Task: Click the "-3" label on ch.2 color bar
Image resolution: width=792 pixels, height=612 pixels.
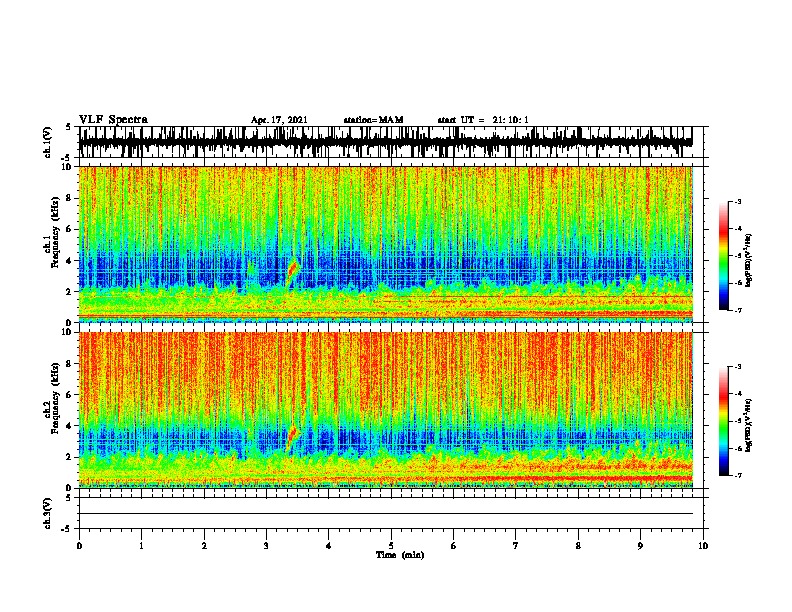Action: [737, 367]
